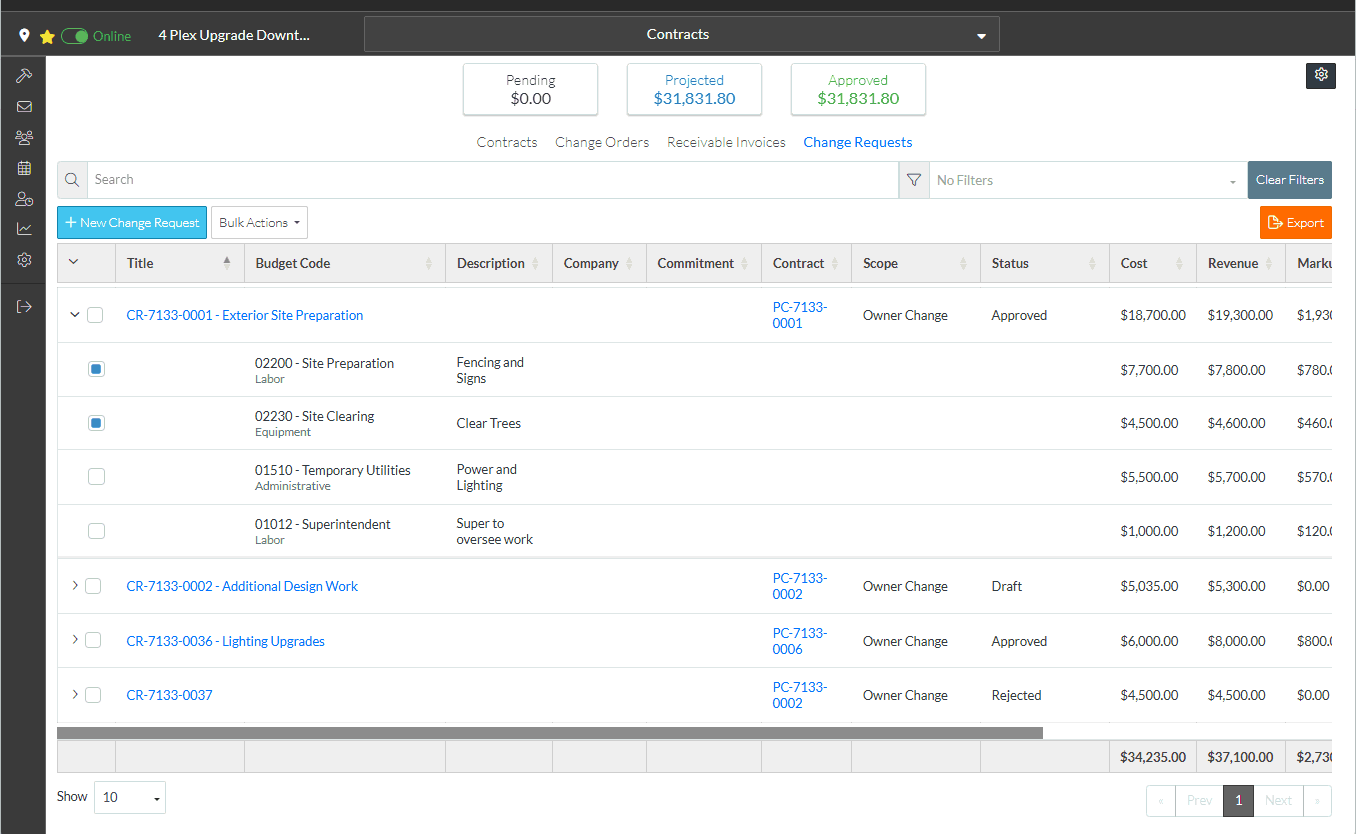Switch to the Receivable Invoices tab
The width and height of the screenshot is (1356, 834).
point(726,142)
